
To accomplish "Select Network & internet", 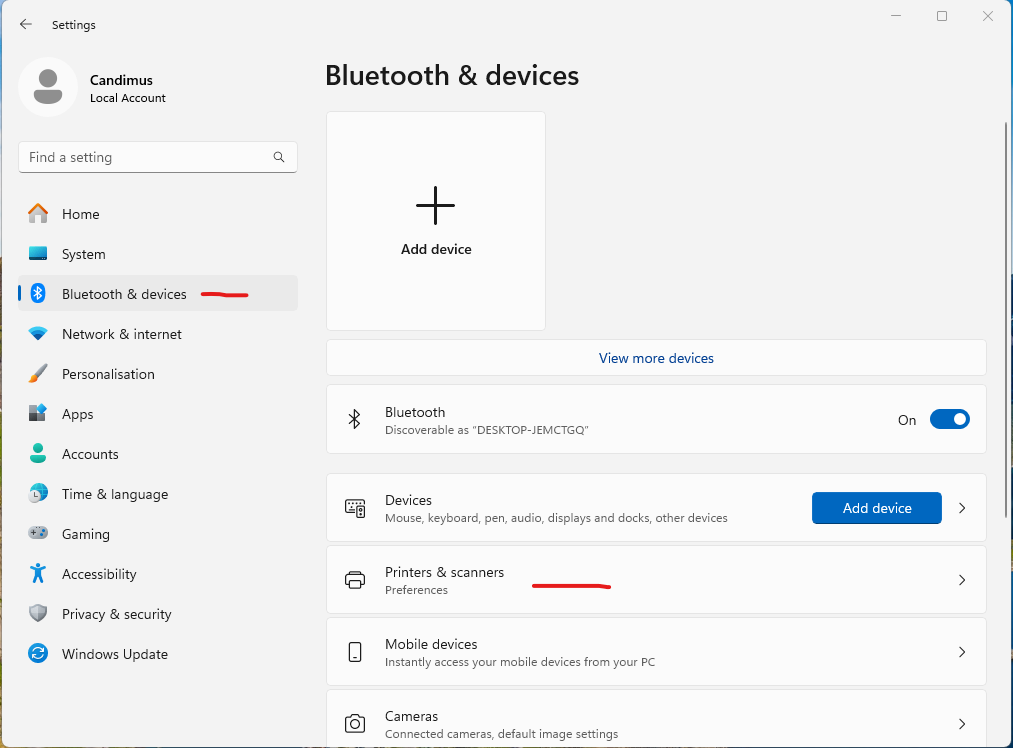I will 158,334.
